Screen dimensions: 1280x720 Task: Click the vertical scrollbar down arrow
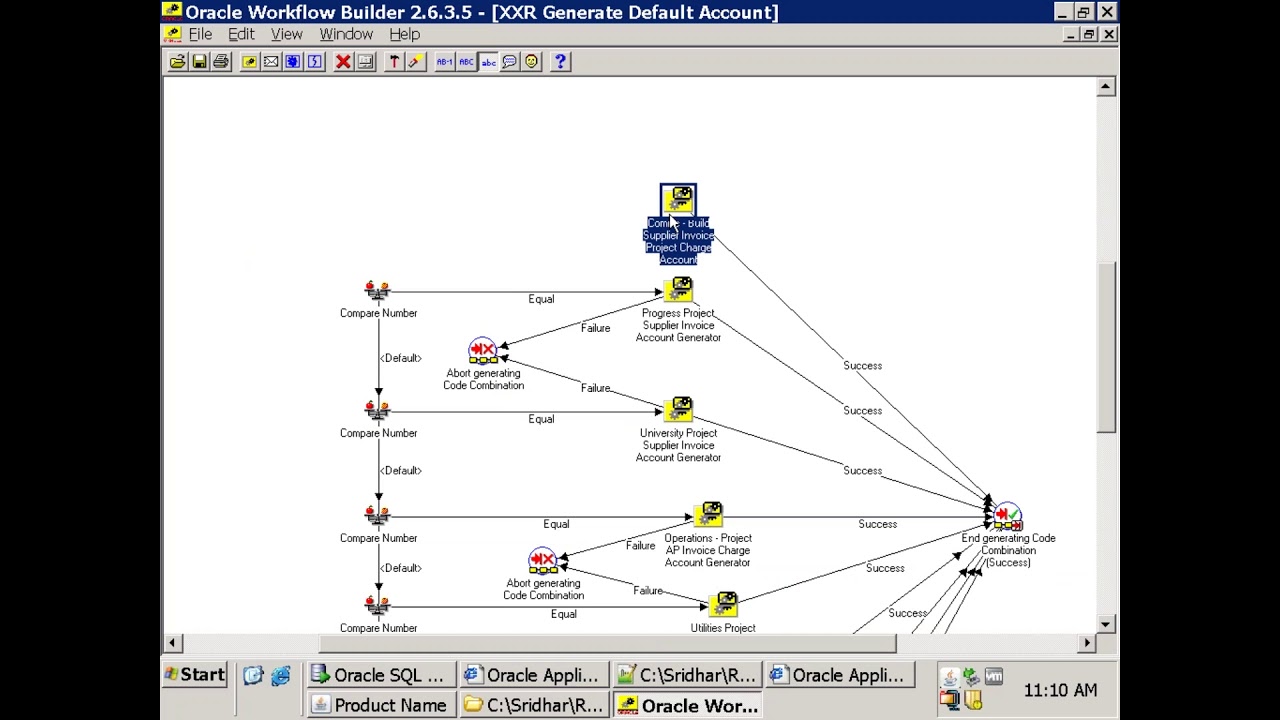(x=1105, y=624)
